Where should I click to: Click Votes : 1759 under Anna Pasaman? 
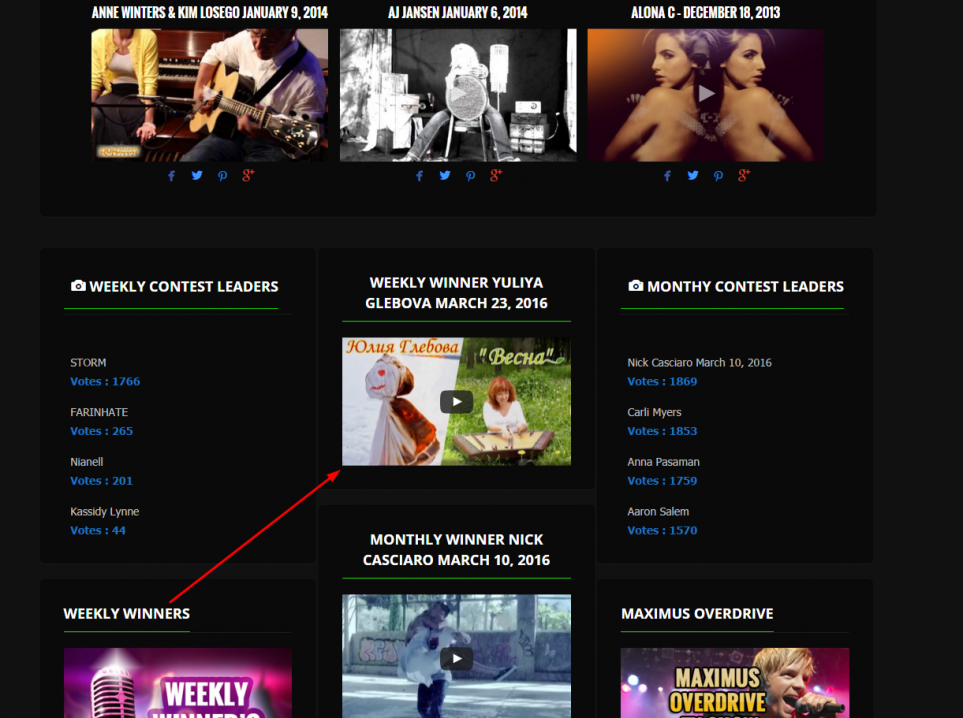(662, 481)
